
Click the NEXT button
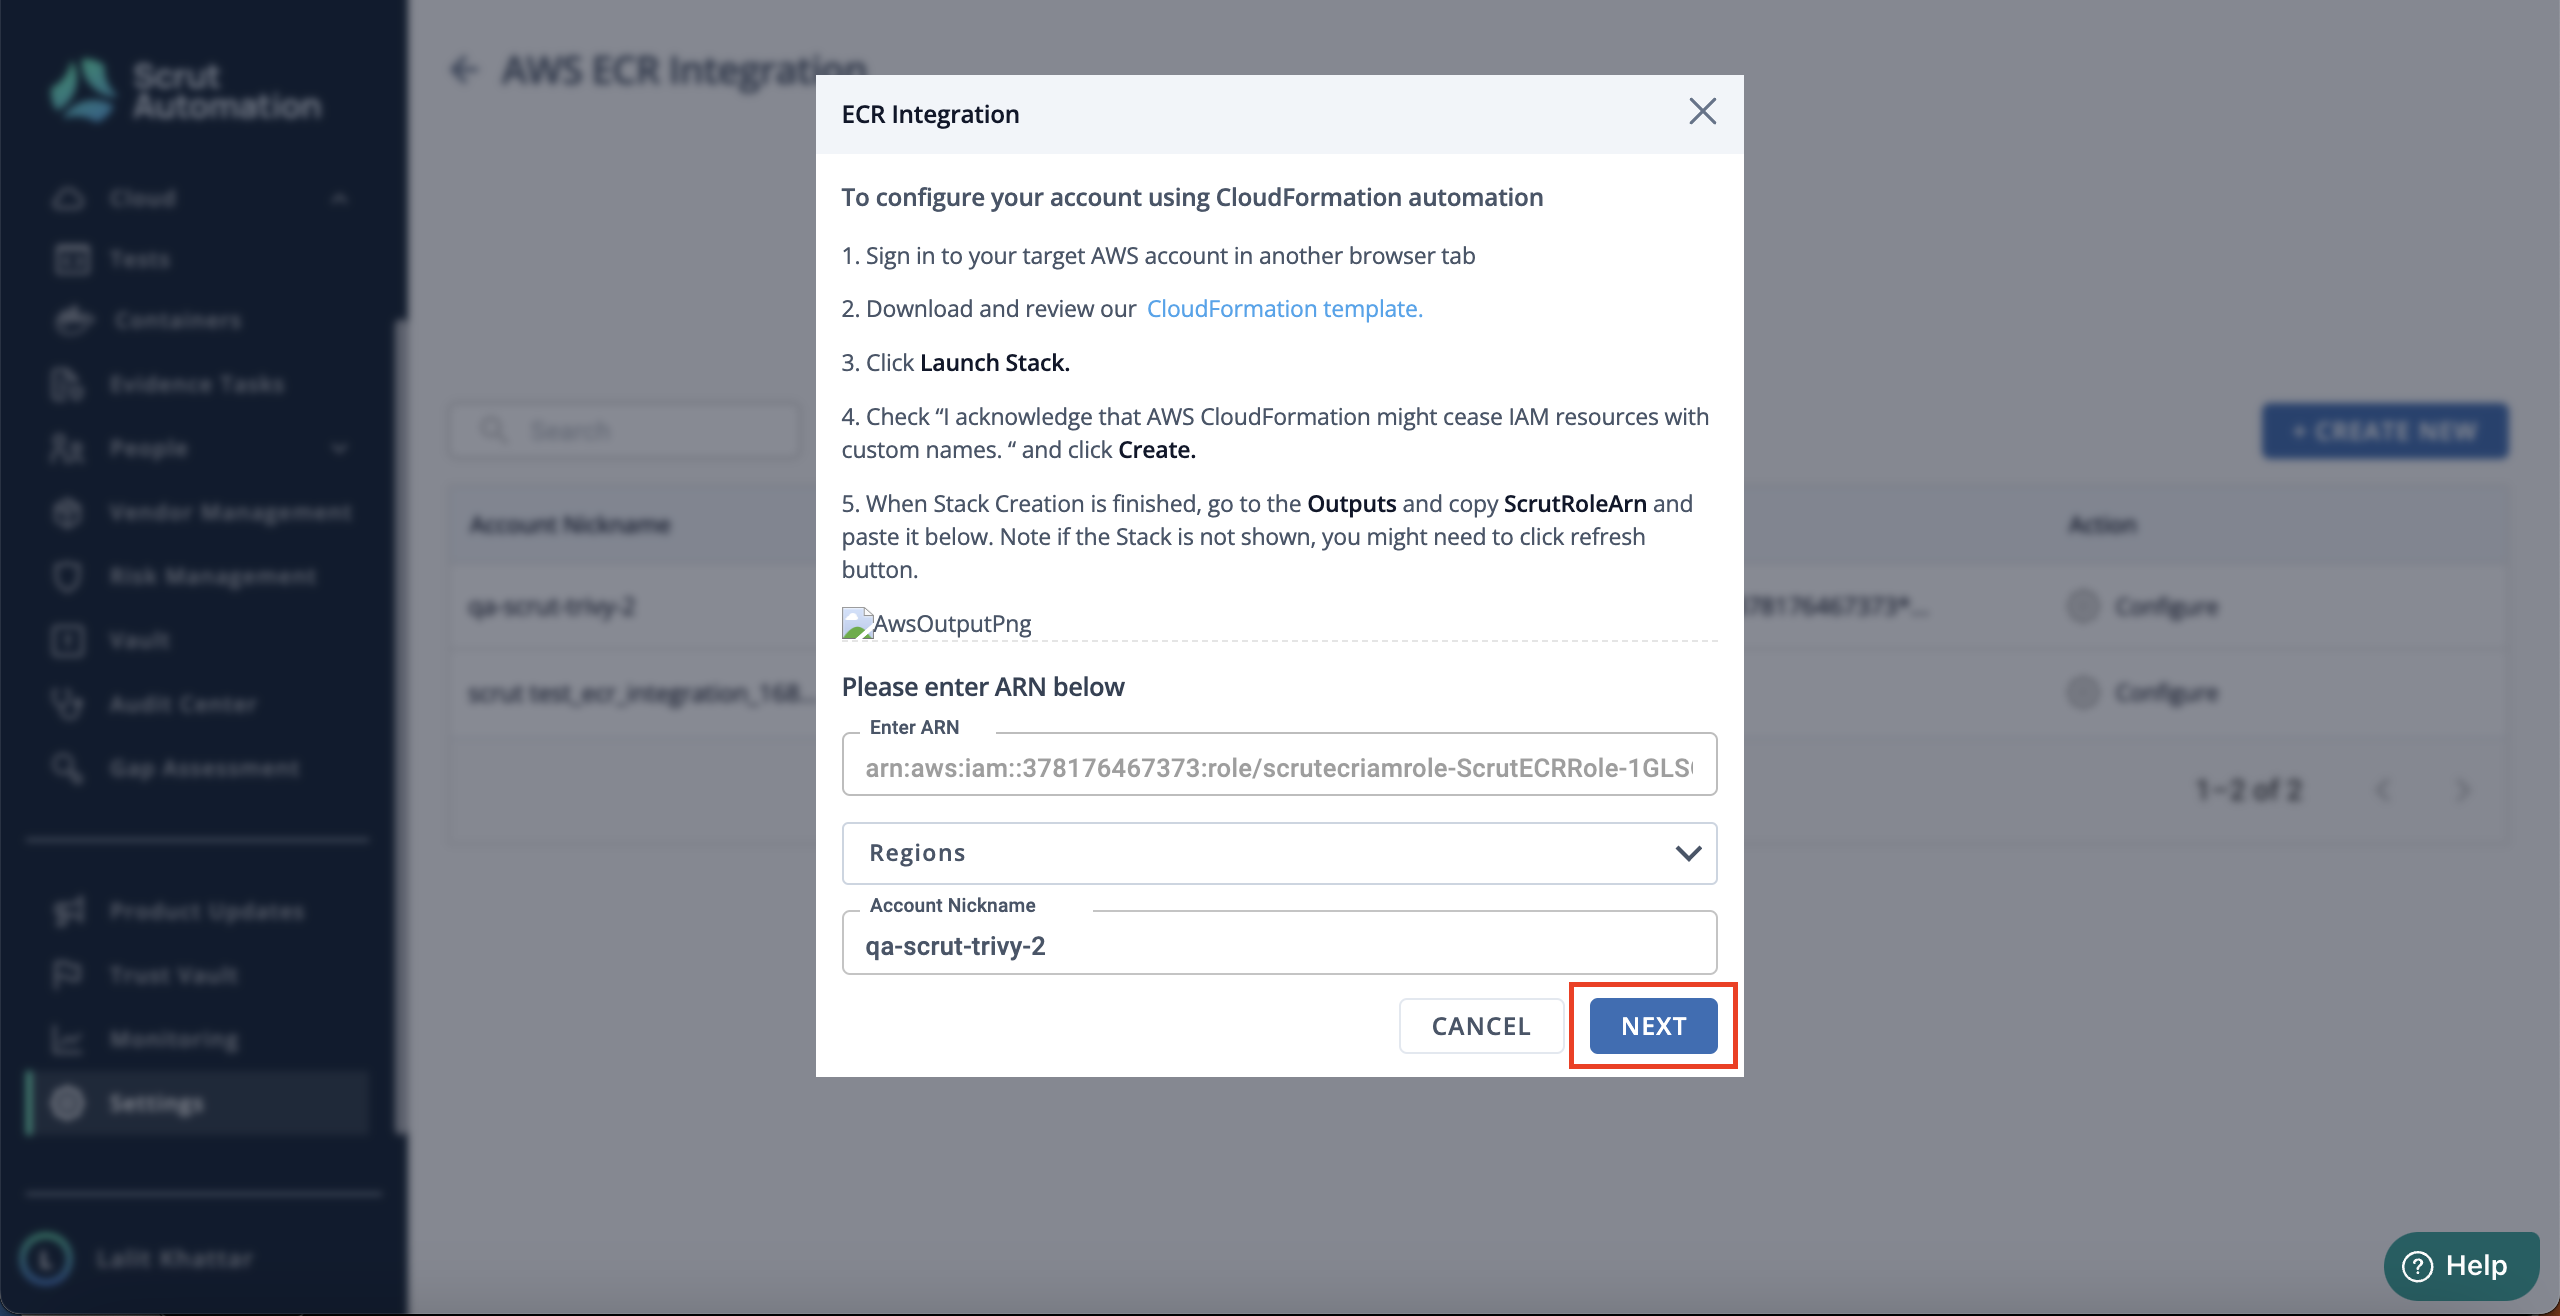(1653, 1026)
